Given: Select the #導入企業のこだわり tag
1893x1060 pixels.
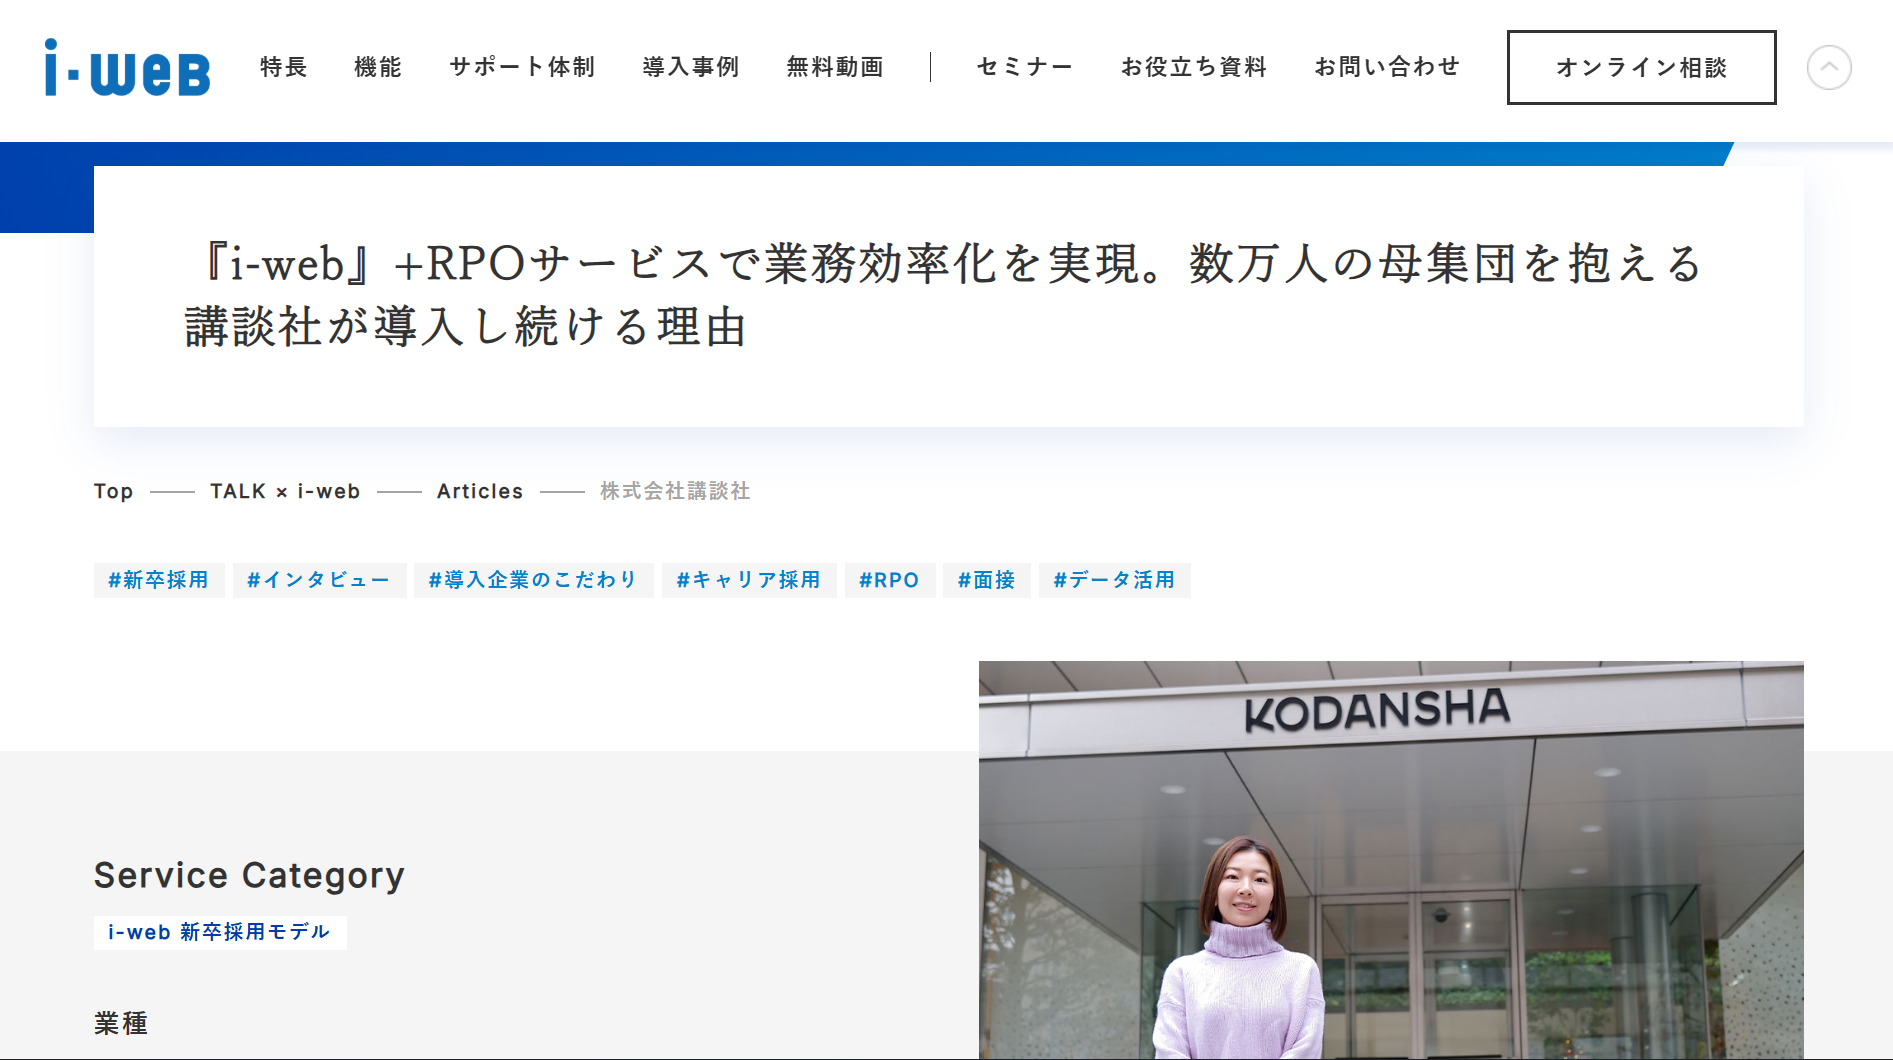Looking at the screenshot, I should 533,580.
